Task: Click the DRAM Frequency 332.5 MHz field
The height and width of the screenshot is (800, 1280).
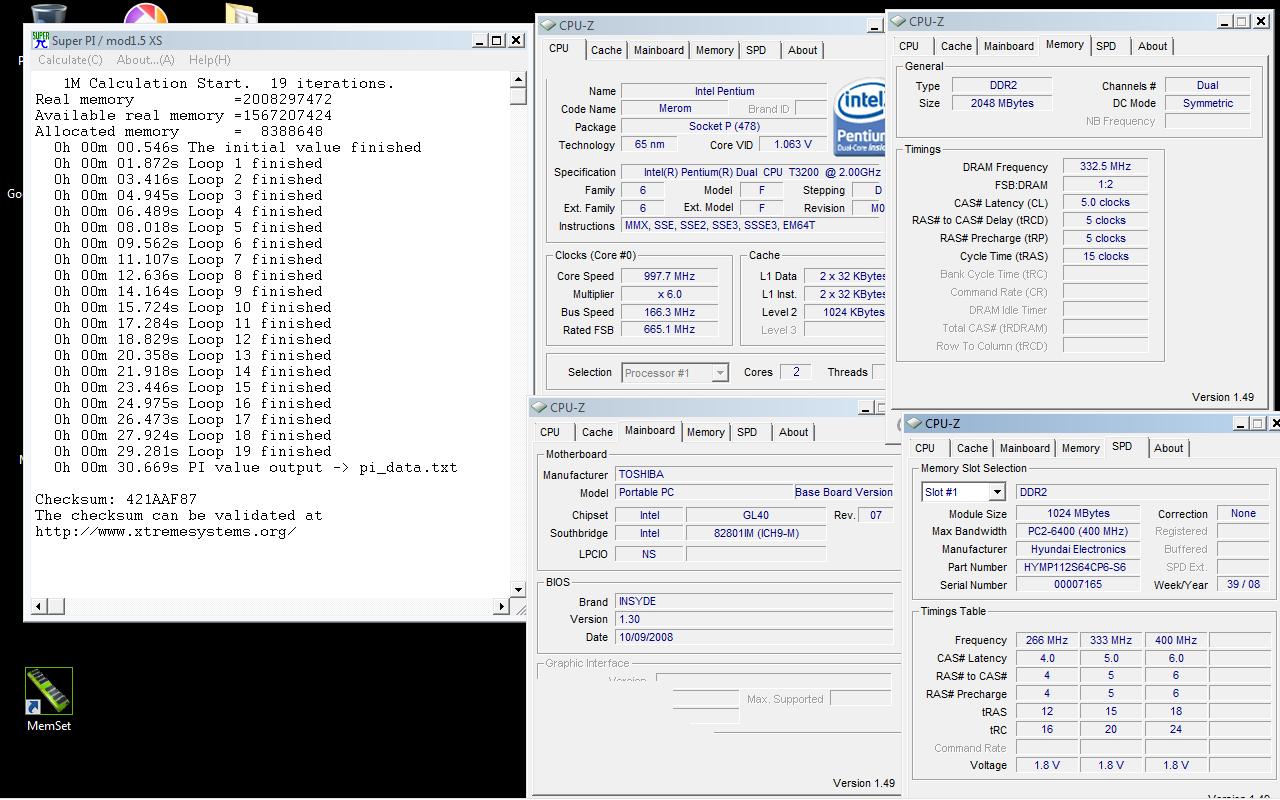Action: pyautogui.click(x=1105, y=167)
